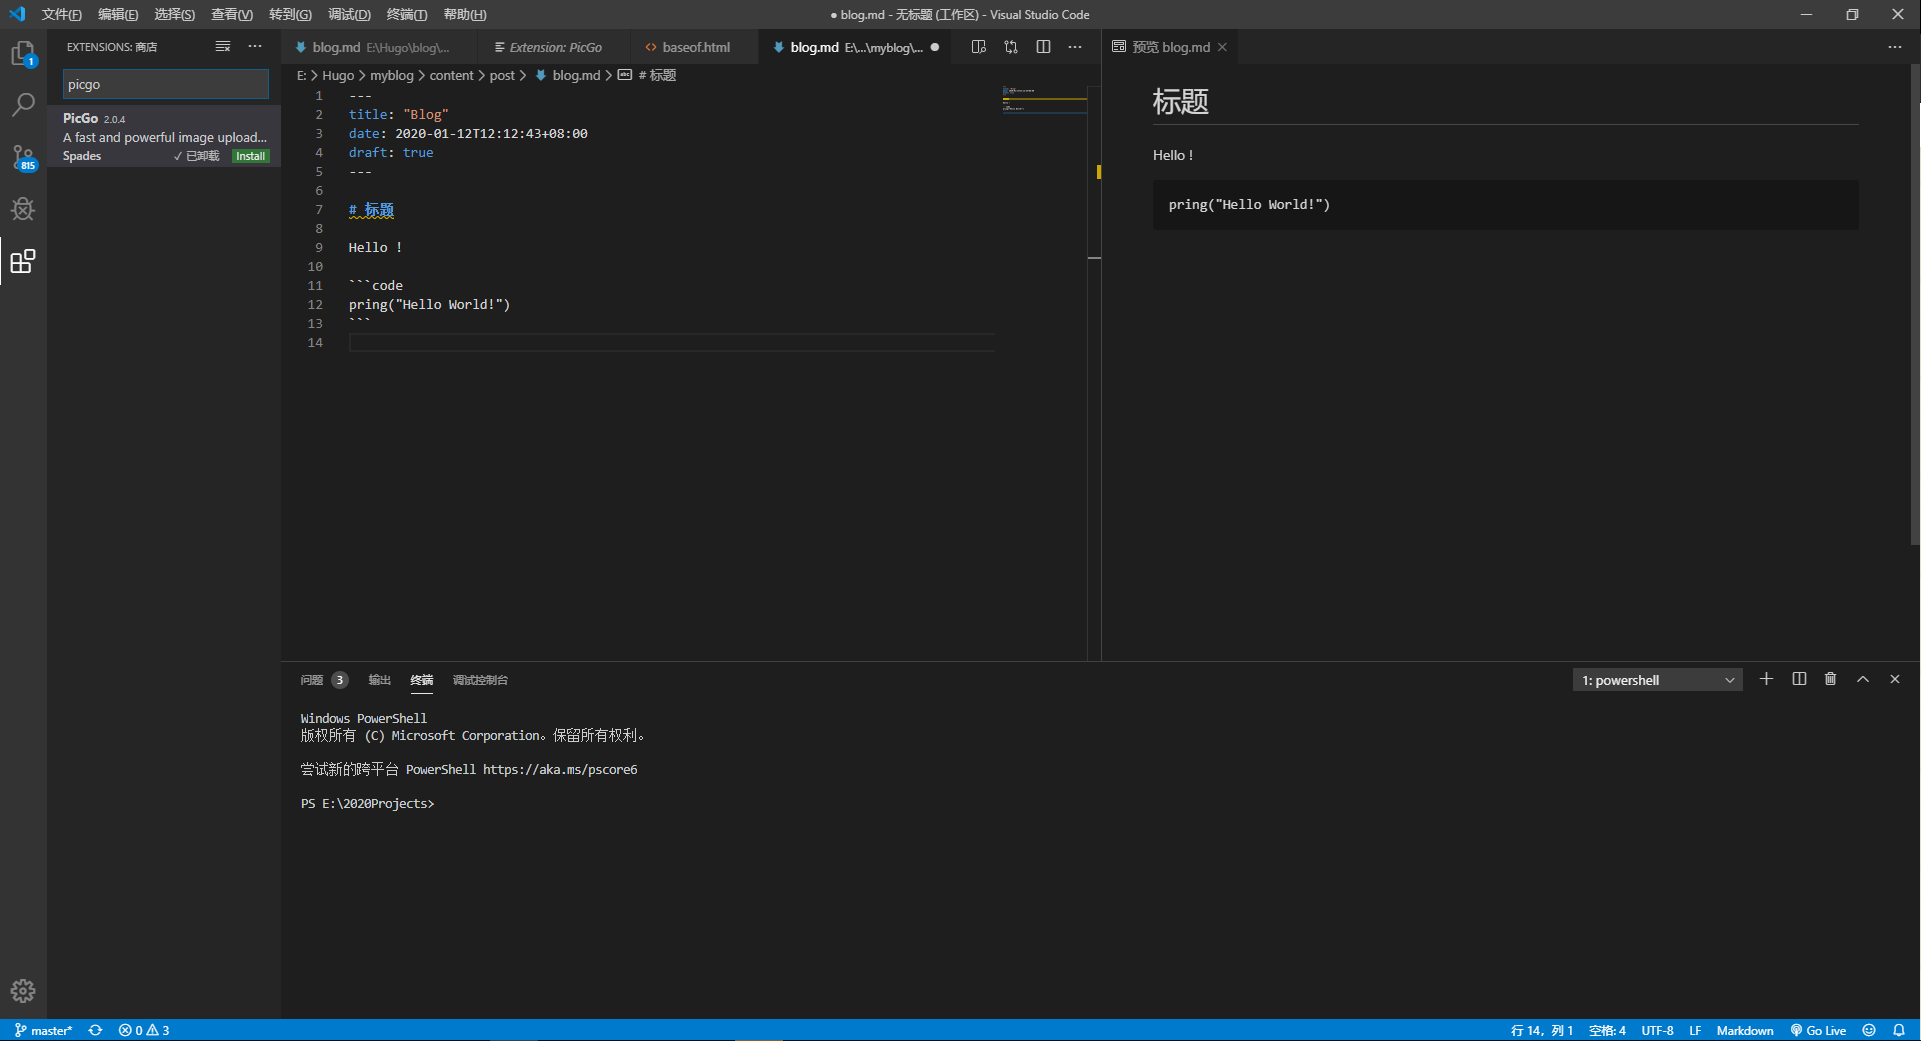Switch to Extension: PicGo tab
The height and width of the screenshot is (1041, 1921).
[554, 47]
